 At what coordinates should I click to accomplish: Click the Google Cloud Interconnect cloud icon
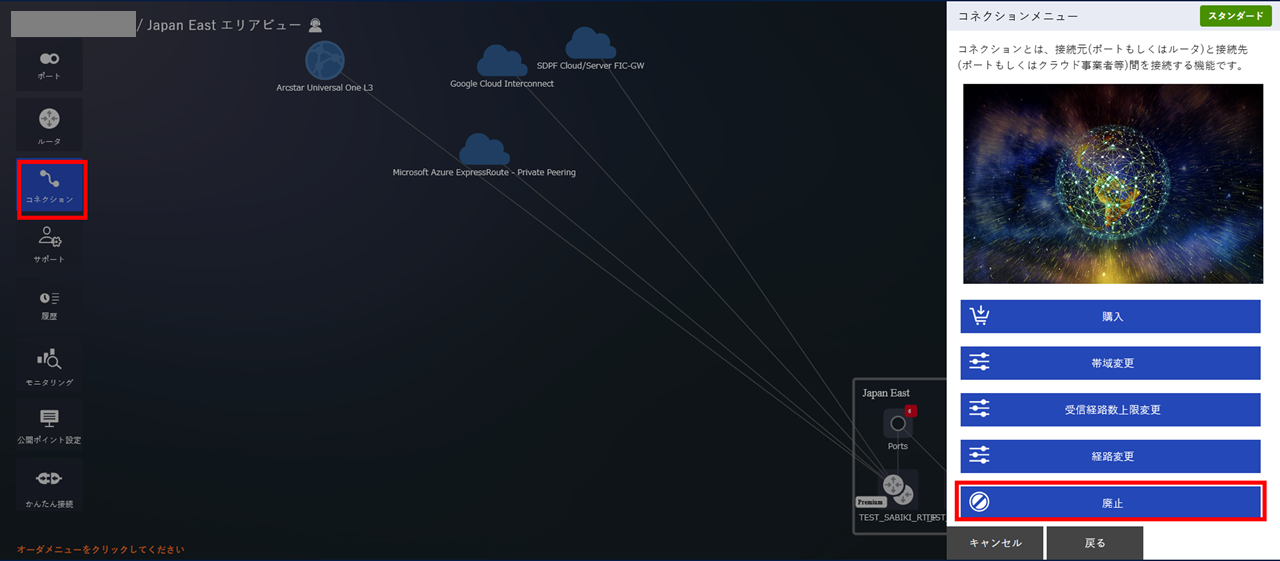tap(502, 62)
